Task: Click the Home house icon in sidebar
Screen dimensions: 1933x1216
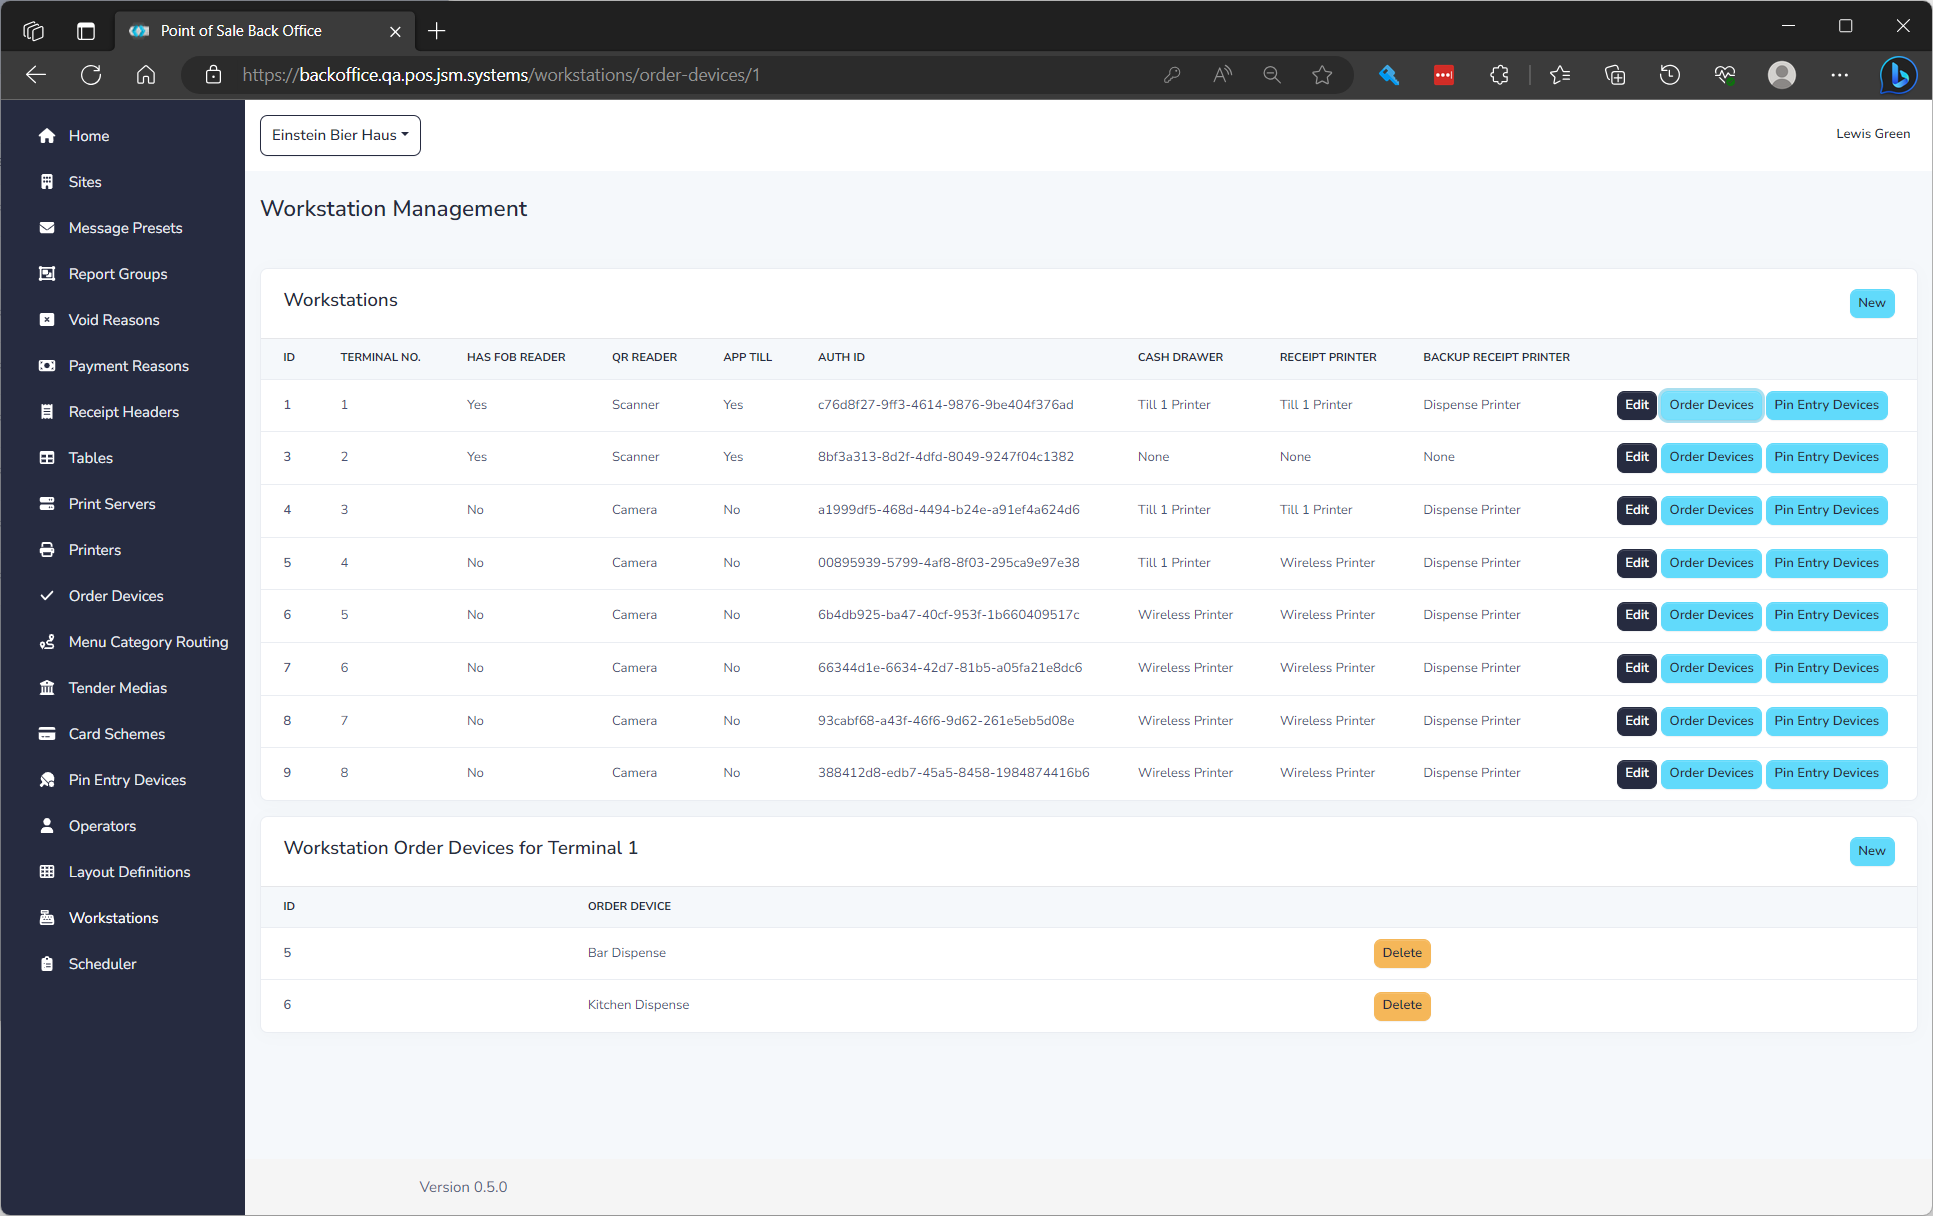Action: (47, 136)
